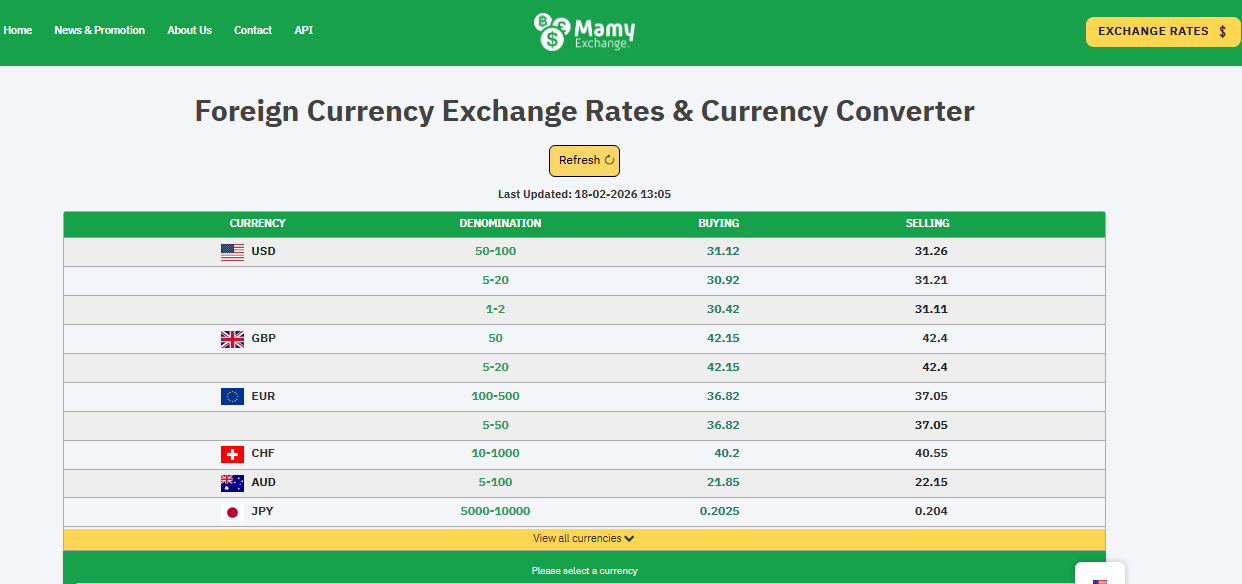
Task: Click the Mamy Exchange logo
Action: (584, 32)
